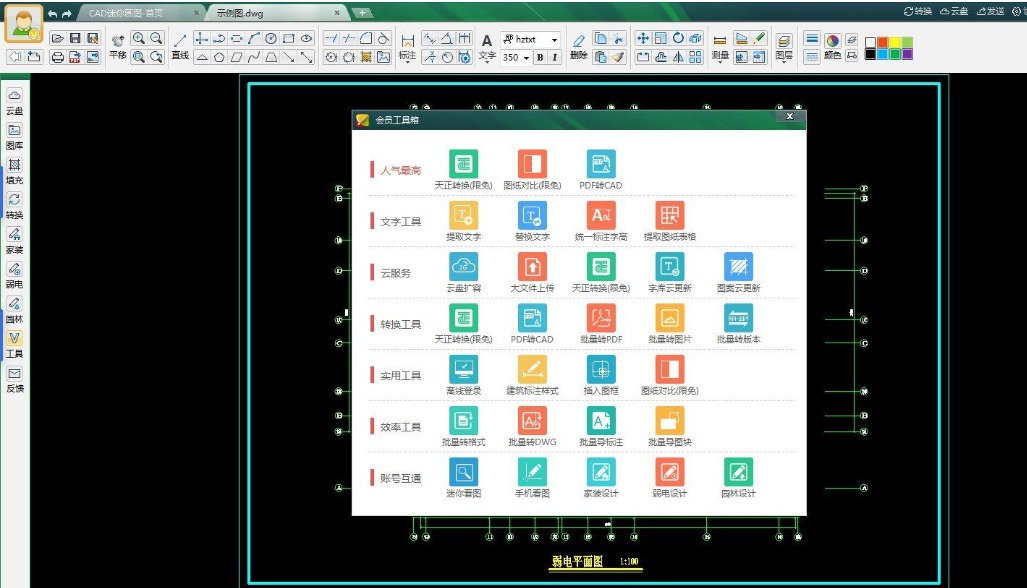Open 大文件上传 cloud service
The width and height of the screenshot is (1027, 588).
[x=532, y=272]
